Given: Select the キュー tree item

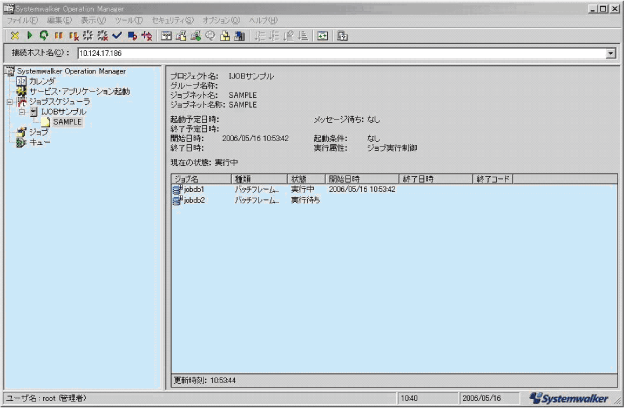Looking at the screenshot, I should click(39, 143).
